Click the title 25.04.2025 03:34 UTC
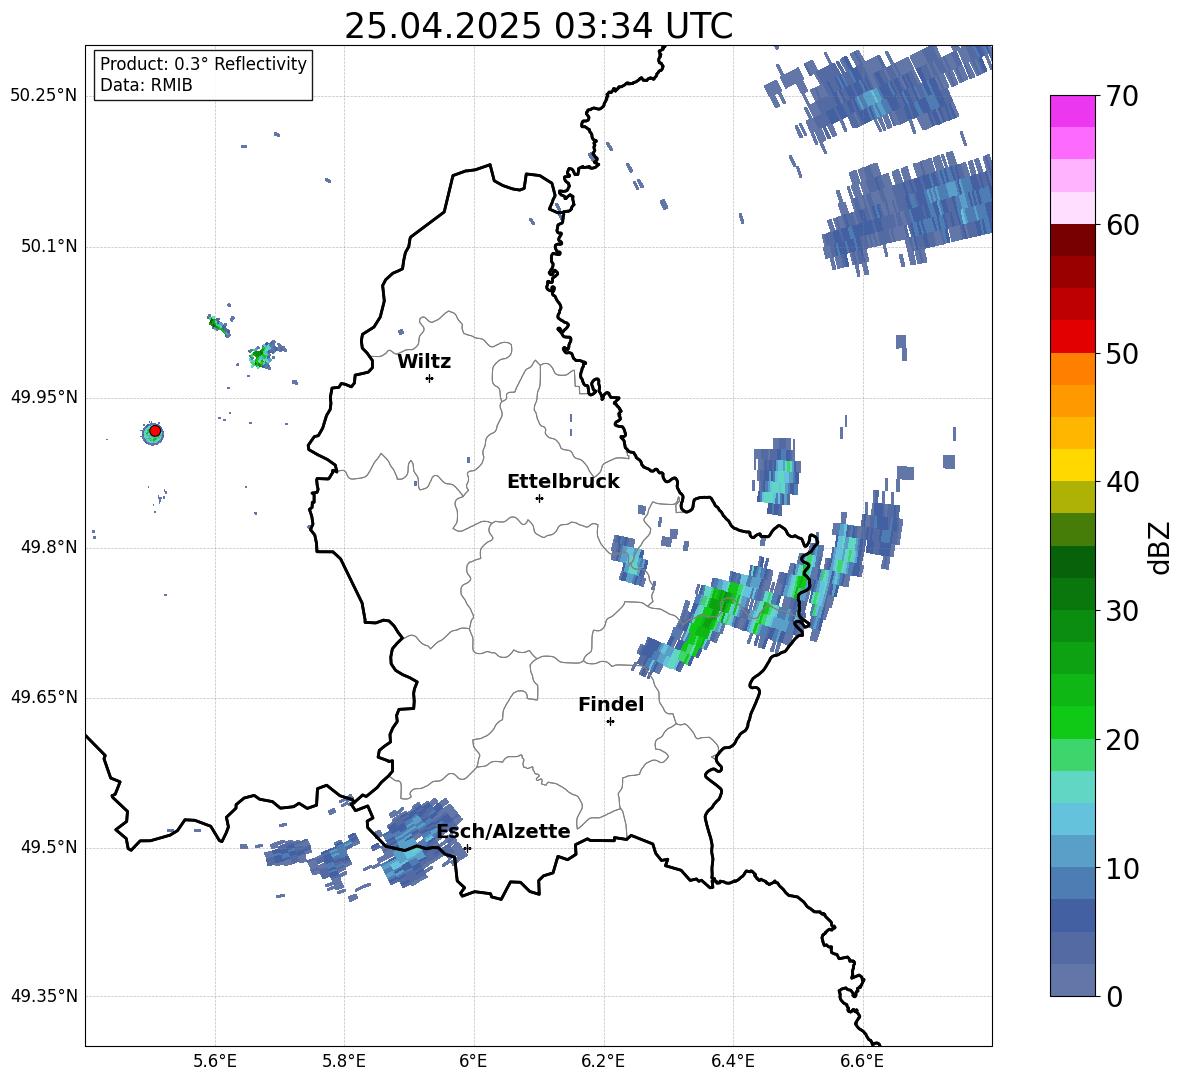The width and height of the screenshot is (1184, 1081). pos(538,26)
